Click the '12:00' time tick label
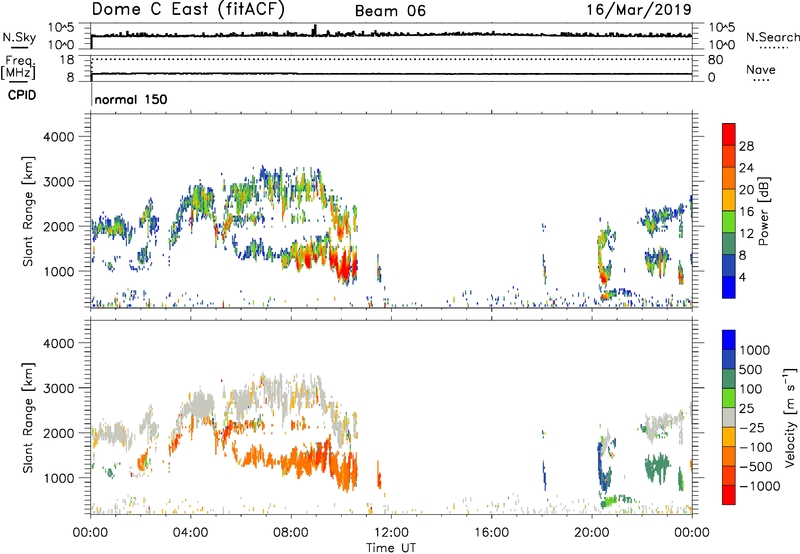The height and width of the screenshot is (554, 800). click(391, 533)
